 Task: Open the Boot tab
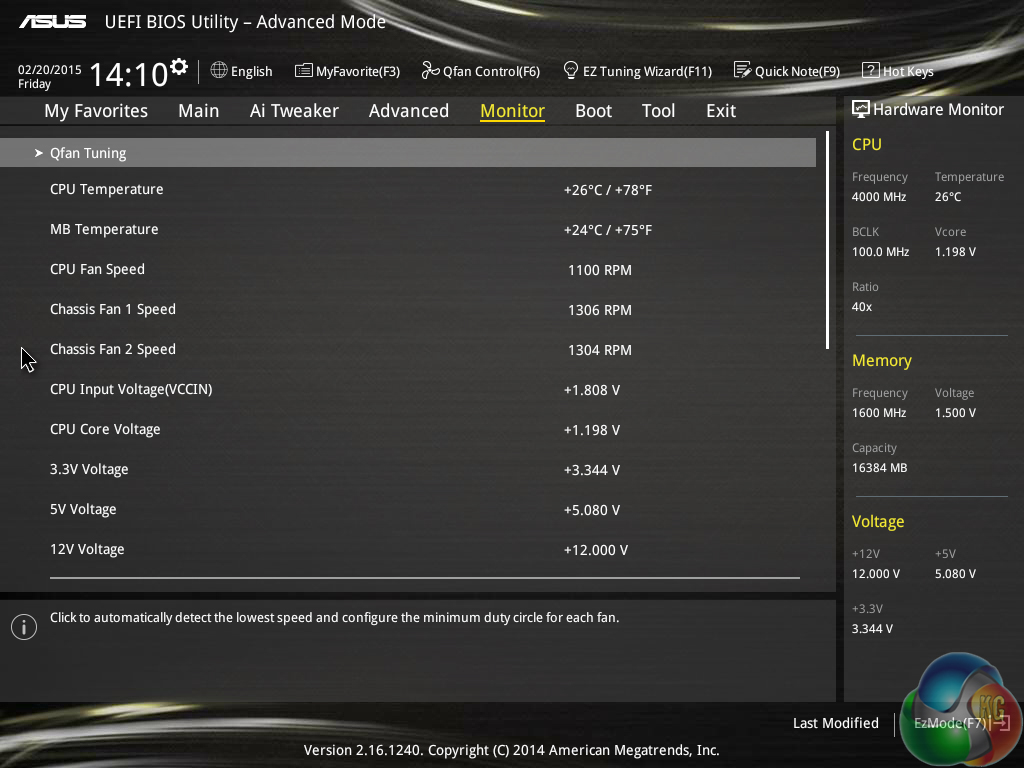[x=594, y=111]
